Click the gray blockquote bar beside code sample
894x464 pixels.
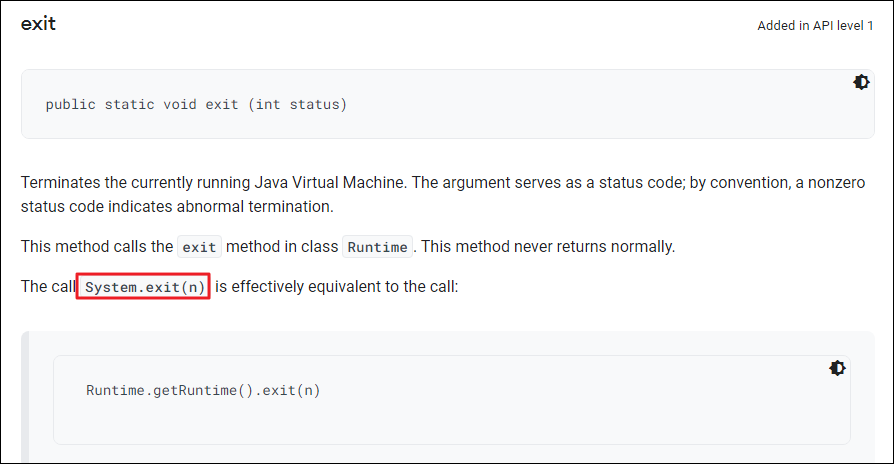tap(25, 397)
